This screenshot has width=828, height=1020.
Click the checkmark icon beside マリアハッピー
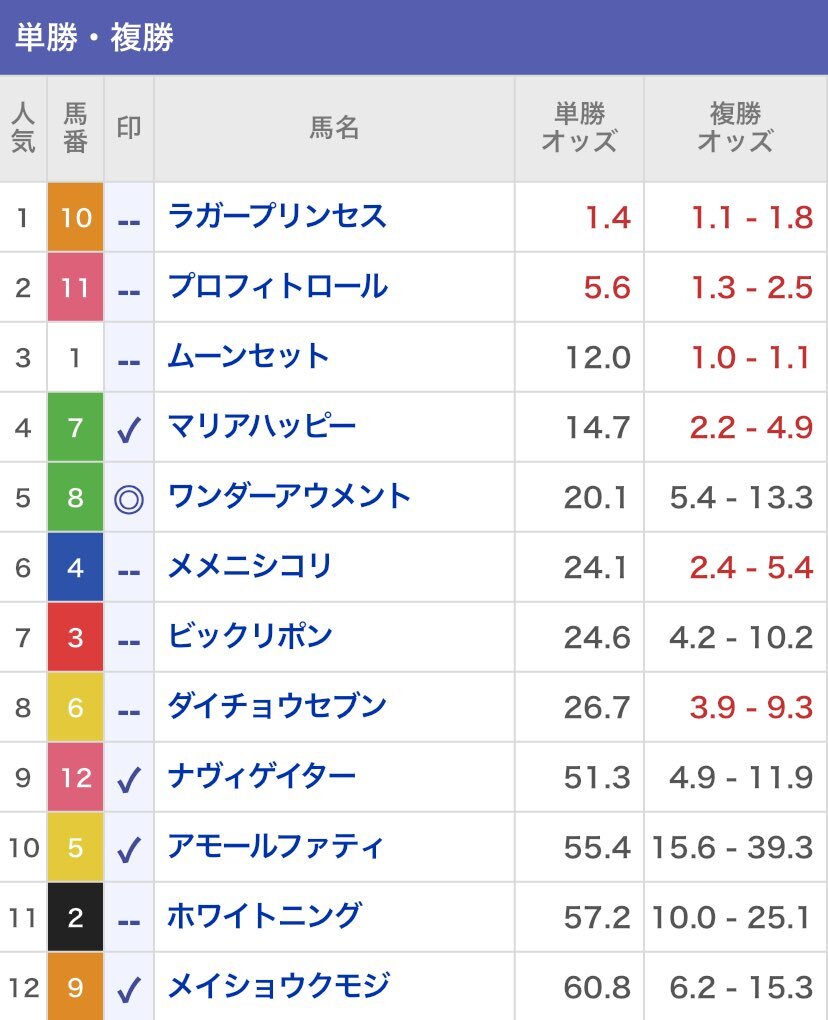(129, 429)
